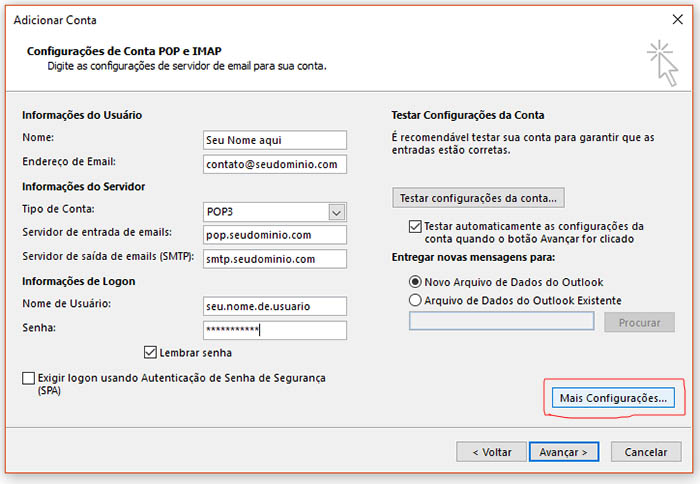Viewport: 700px width, 484px height.
Task: Click Testar configurações da conta button
Action: pos(478,198)
